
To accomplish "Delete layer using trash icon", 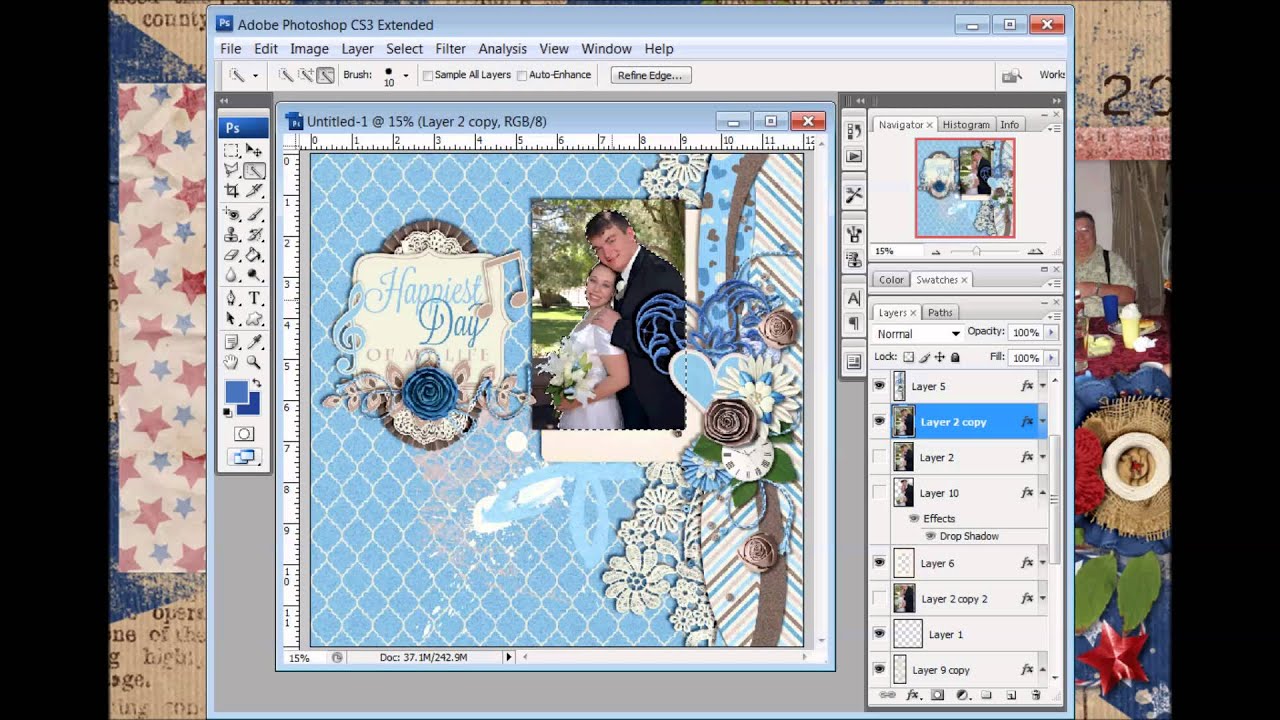I will point(1036,695).
